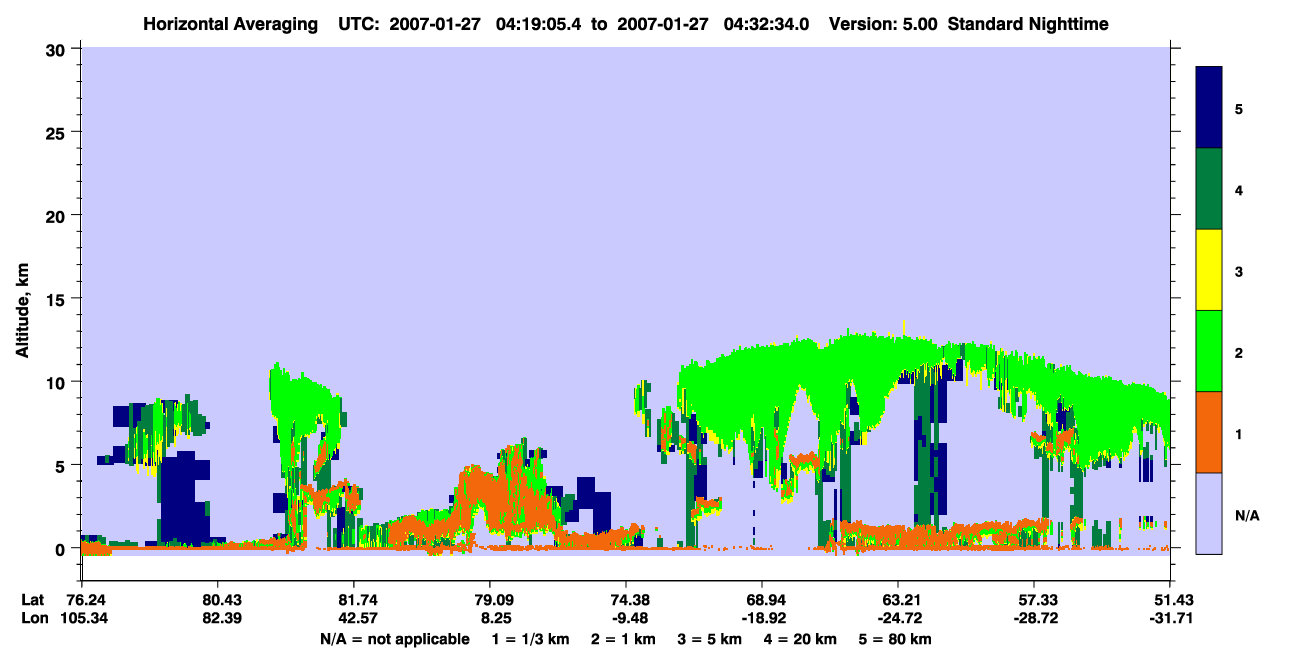This screenshot has height=667, width=1300.
Task: Click the 'Altitude, km' axis label
Action: pos(22,300)
